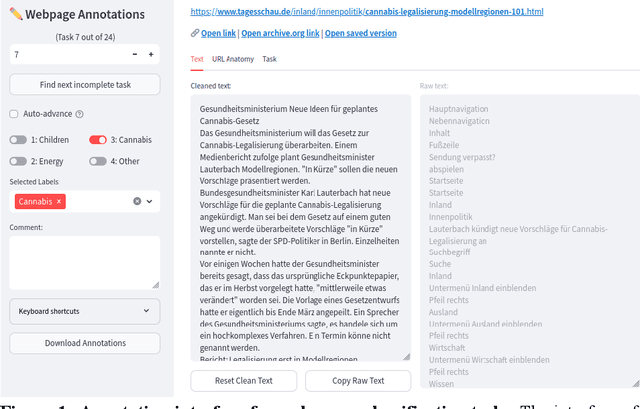
Task: Remove the Cannabis label tag with x
Action: pyautogui.click(x=59, y=201)
